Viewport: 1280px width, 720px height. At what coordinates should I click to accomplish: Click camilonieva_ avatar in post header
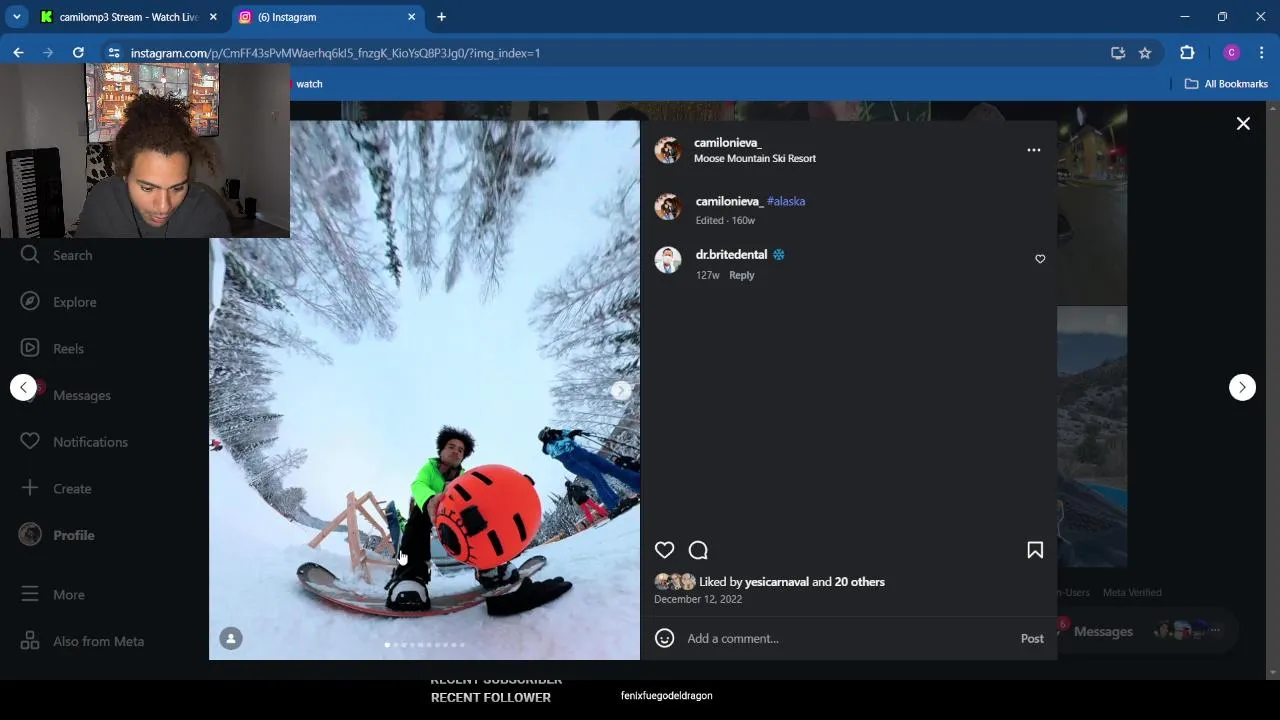coord(668,150)
